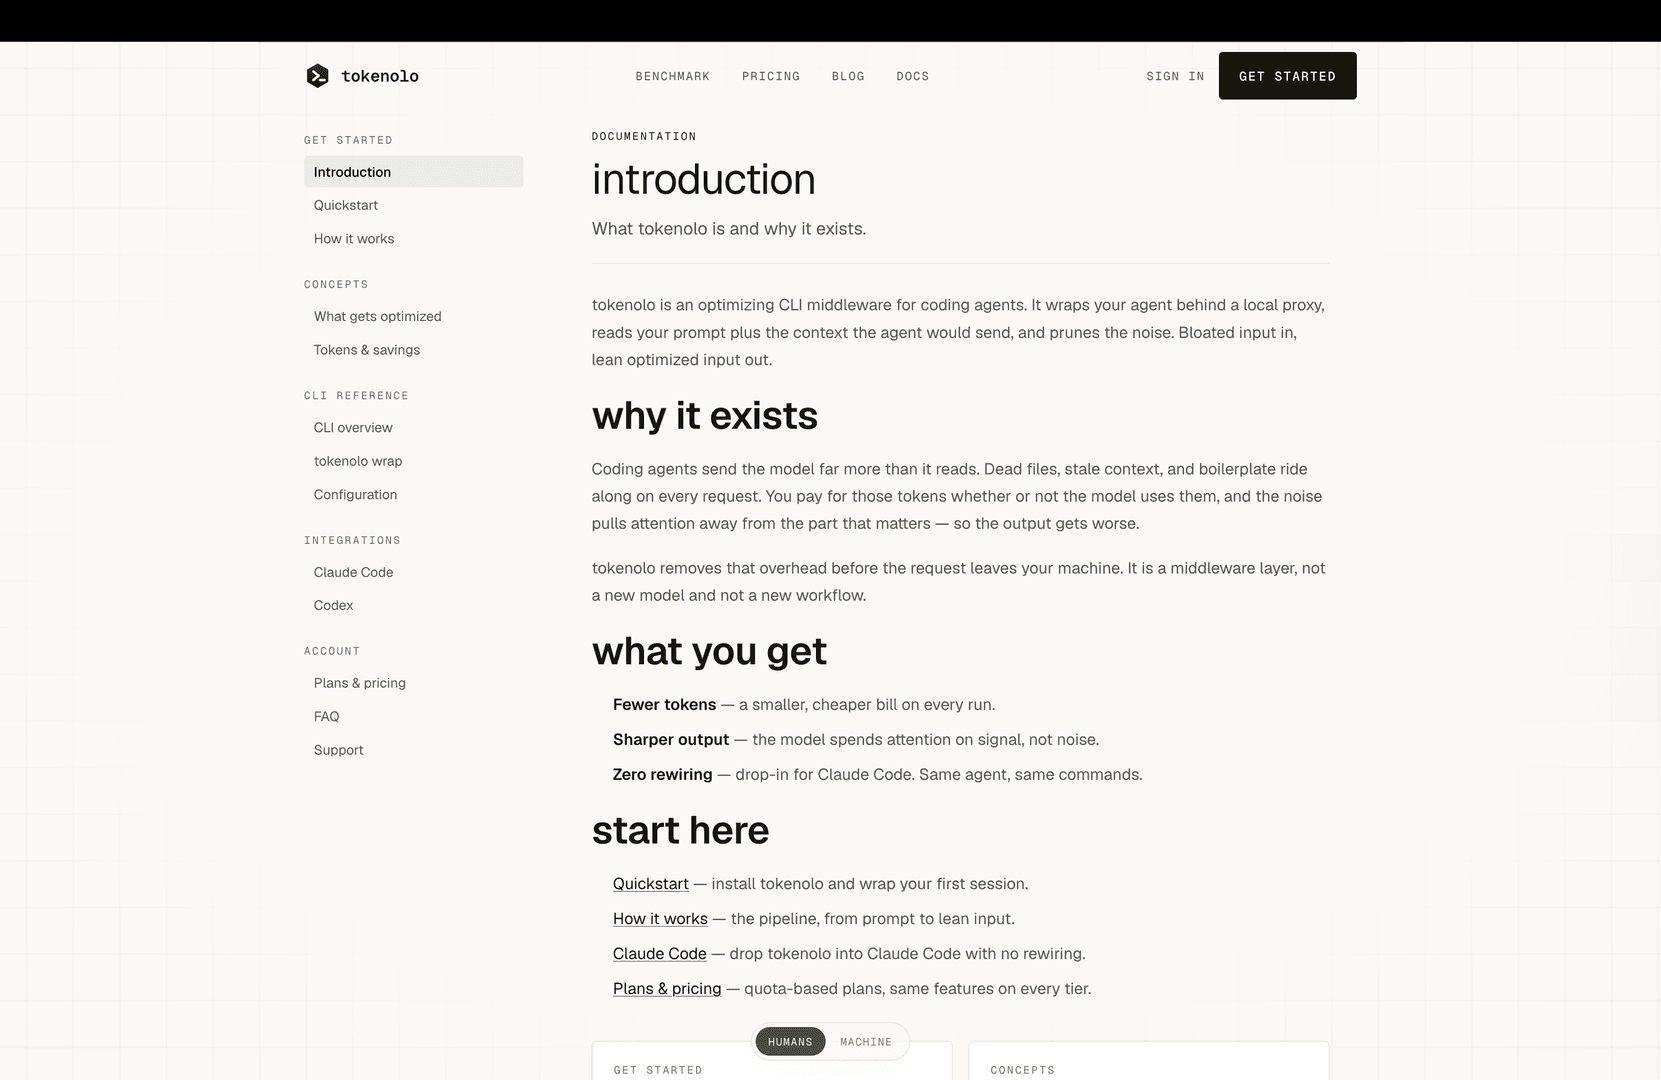Click the tokenolo logo icon
This screenshot has width=1661, height=1080.
coord(317,76)
